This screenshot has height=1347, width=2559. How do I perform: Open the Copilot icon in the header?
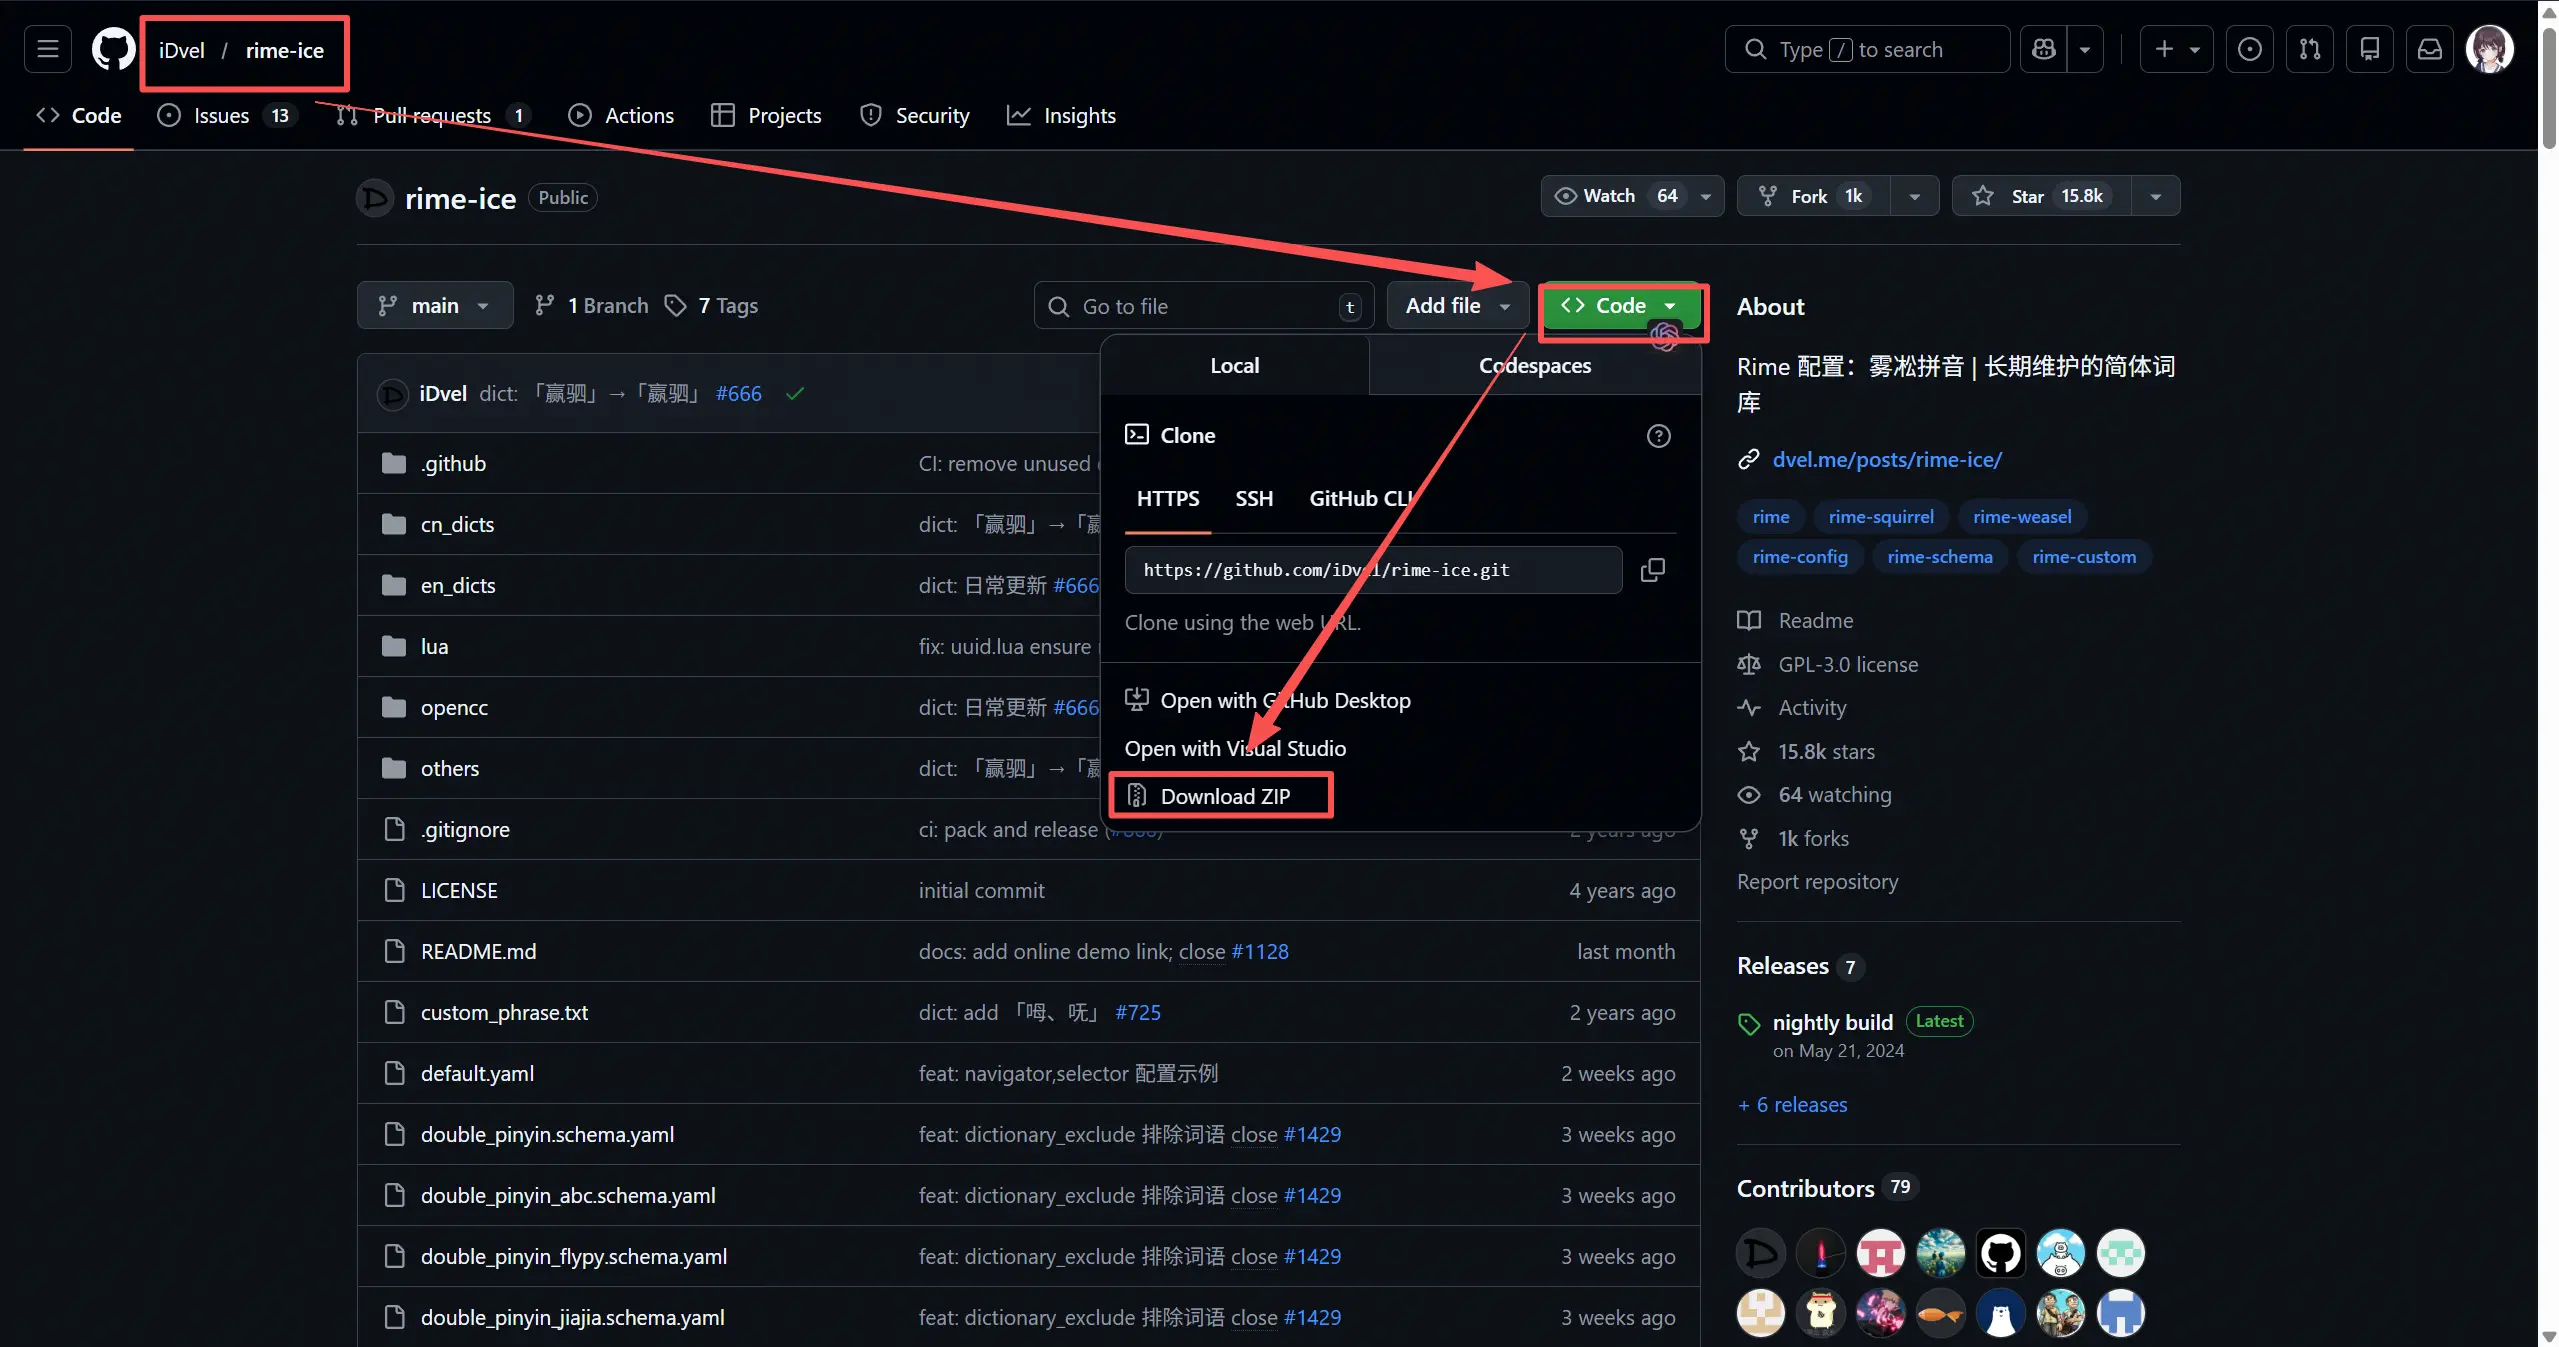[2044, 49]
